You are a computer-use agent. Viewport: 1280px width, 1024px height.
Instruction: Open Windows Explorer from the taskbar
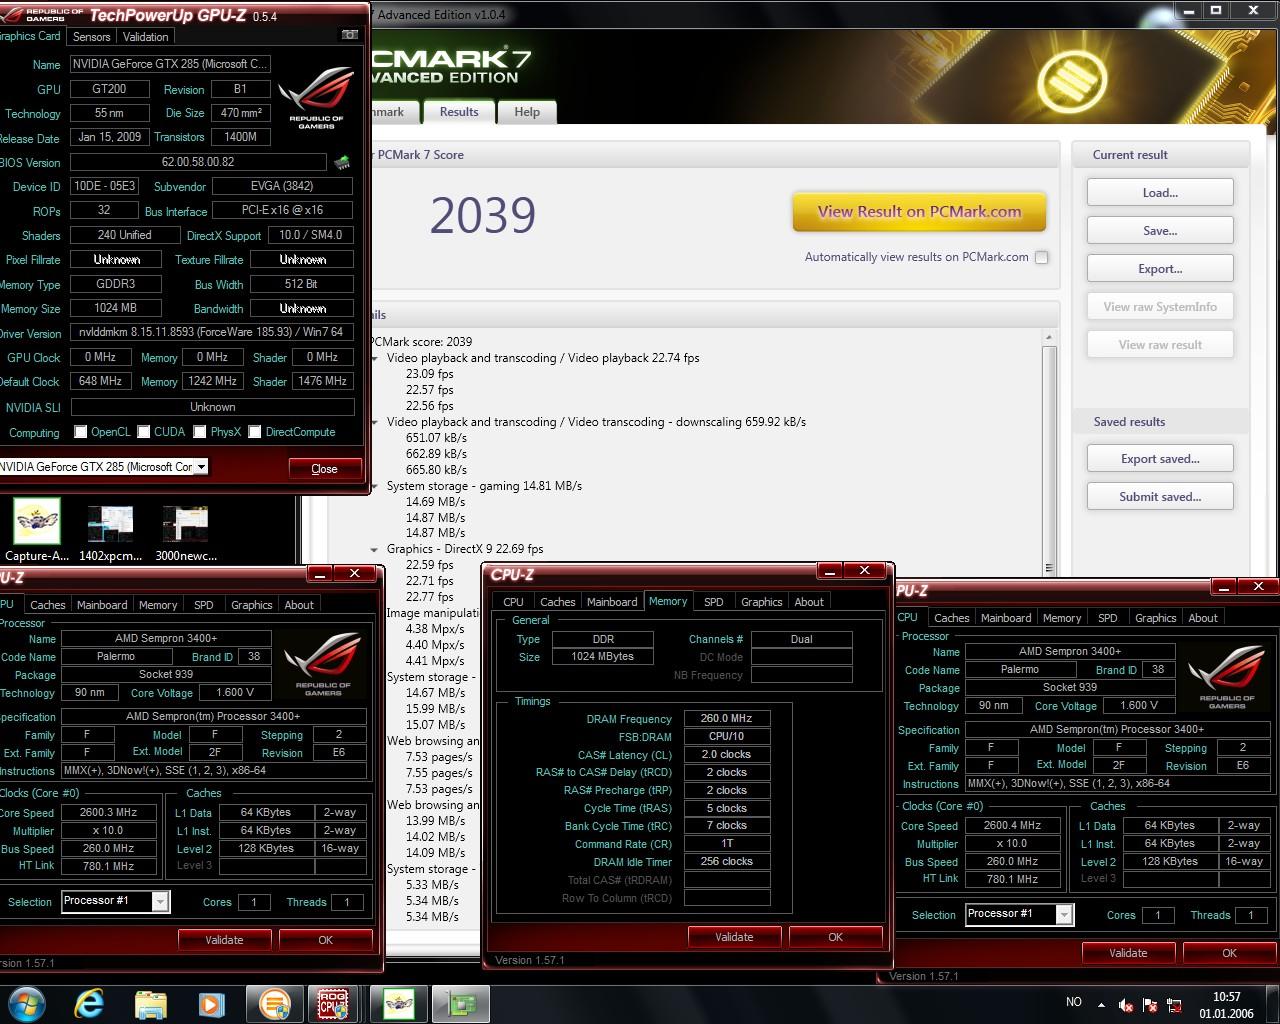[x=151, y=1003]
